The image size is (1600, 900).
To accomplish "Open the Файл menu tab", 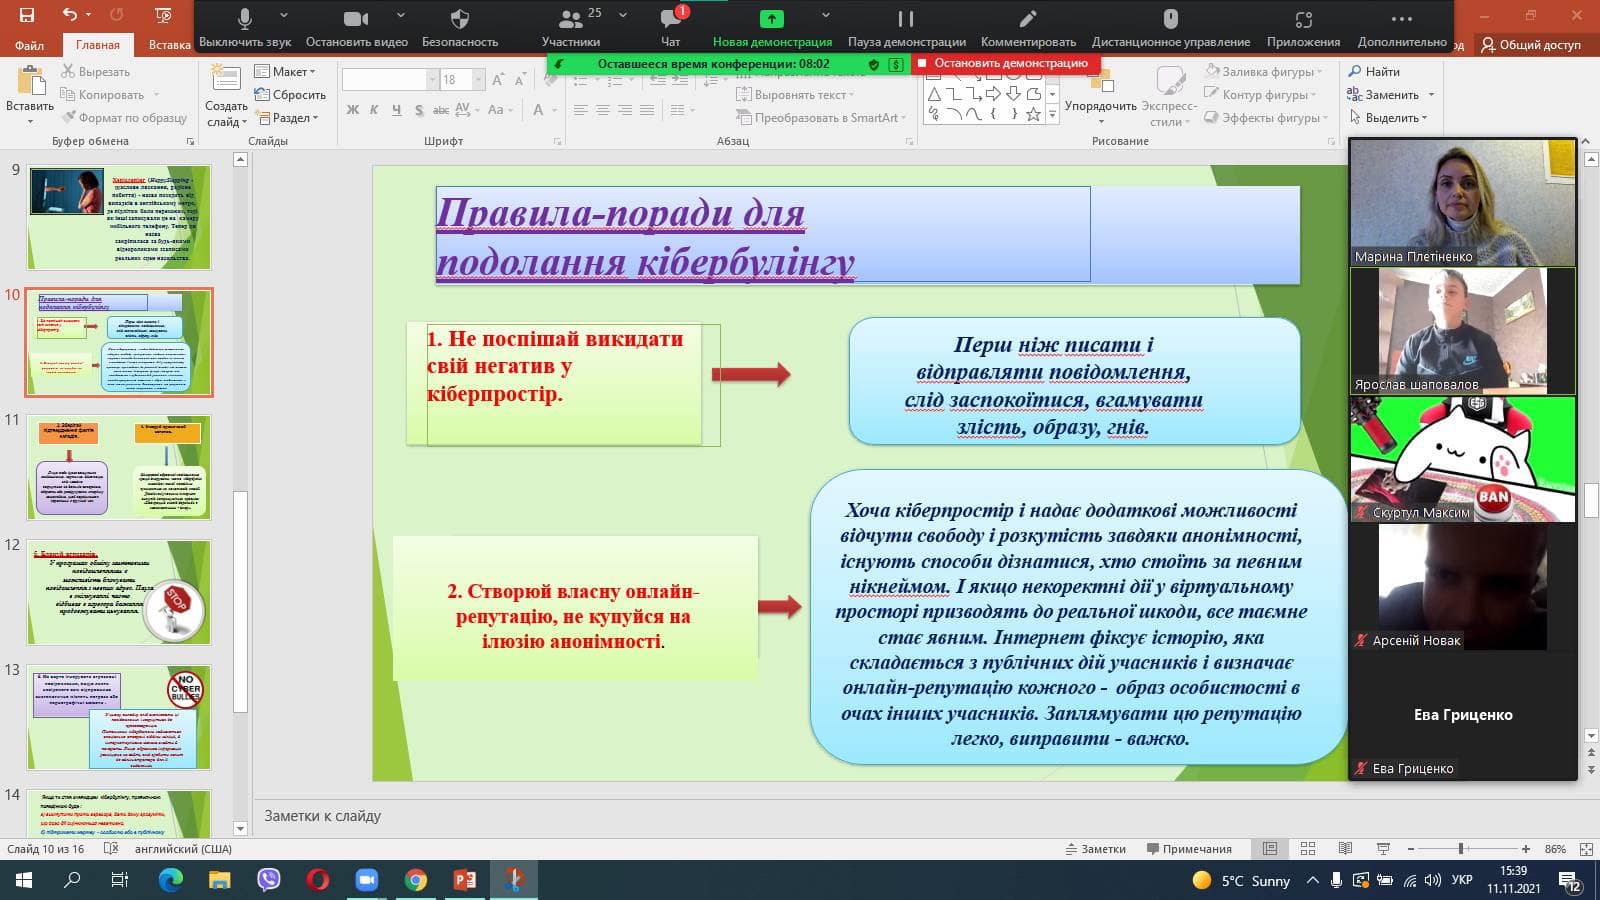I will (x=29, y=44).
